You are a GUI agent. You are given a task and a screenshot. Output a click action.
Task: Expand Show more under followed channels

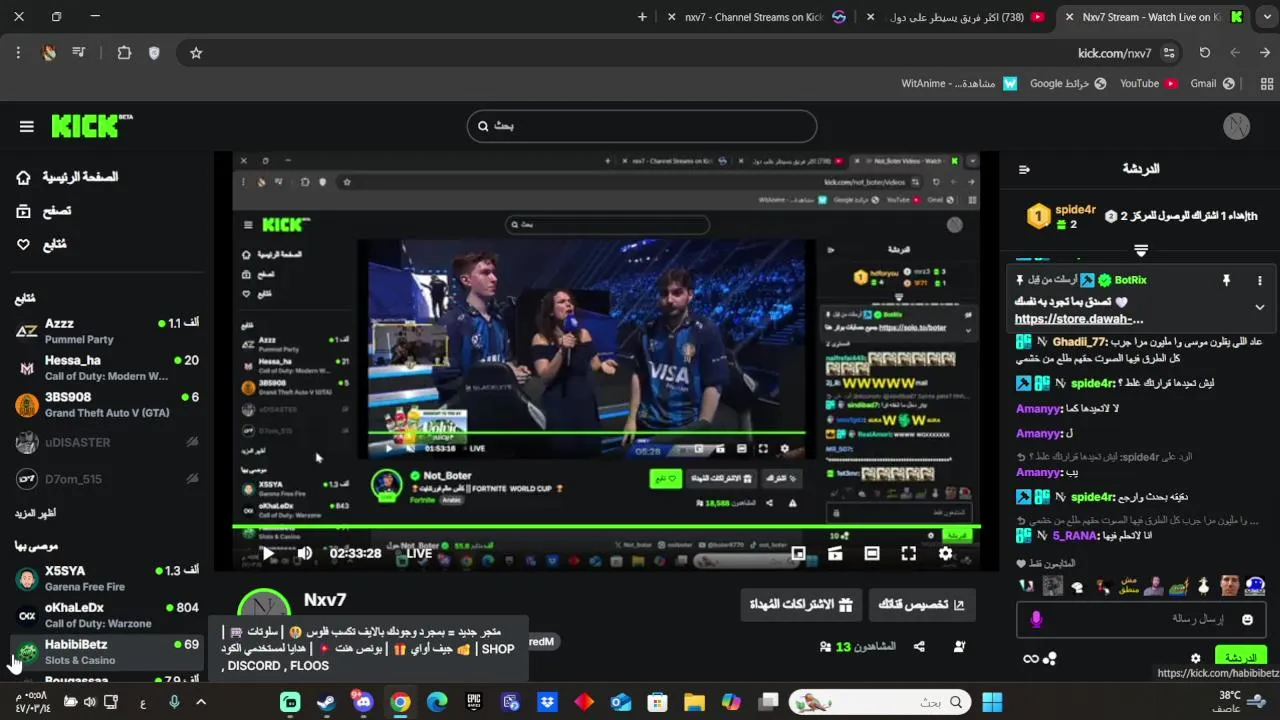coord(35,513)
